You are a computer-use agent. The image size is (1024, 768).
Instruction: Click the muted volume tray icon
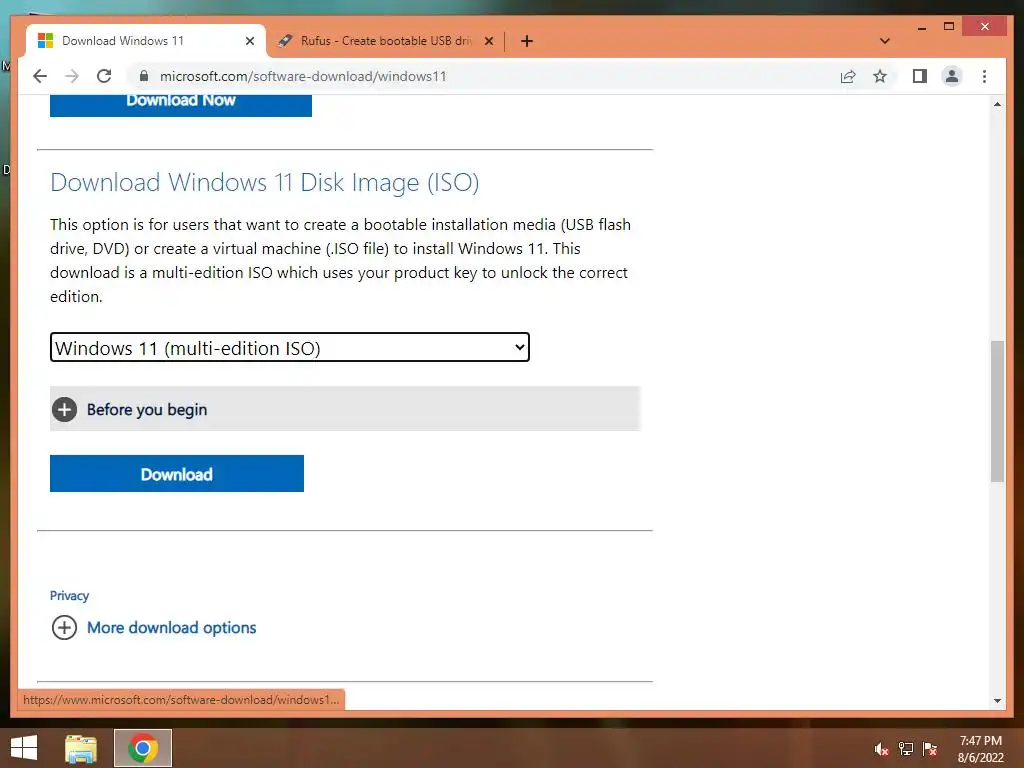coord(881,749)
